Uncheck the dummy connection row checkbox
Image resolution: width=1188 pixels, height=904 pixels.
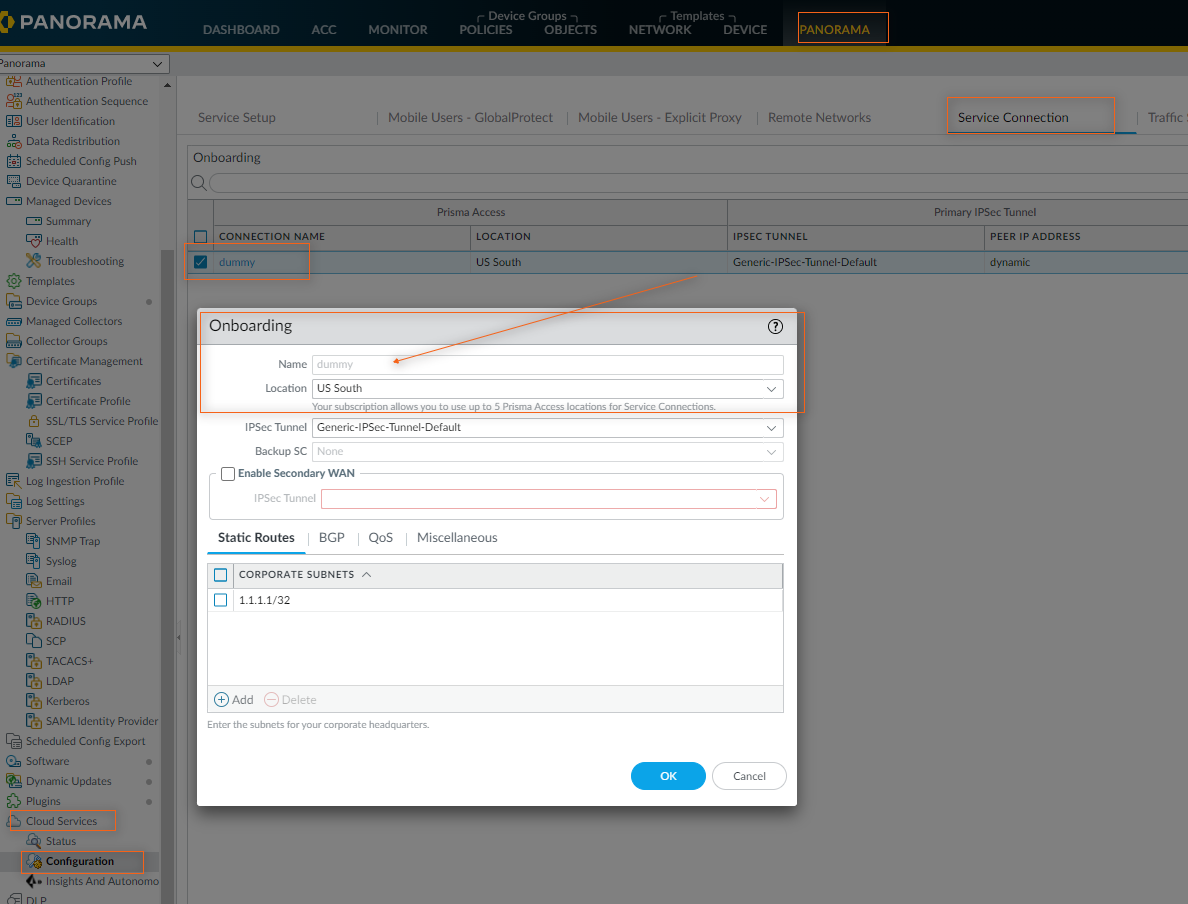[201, 262]
